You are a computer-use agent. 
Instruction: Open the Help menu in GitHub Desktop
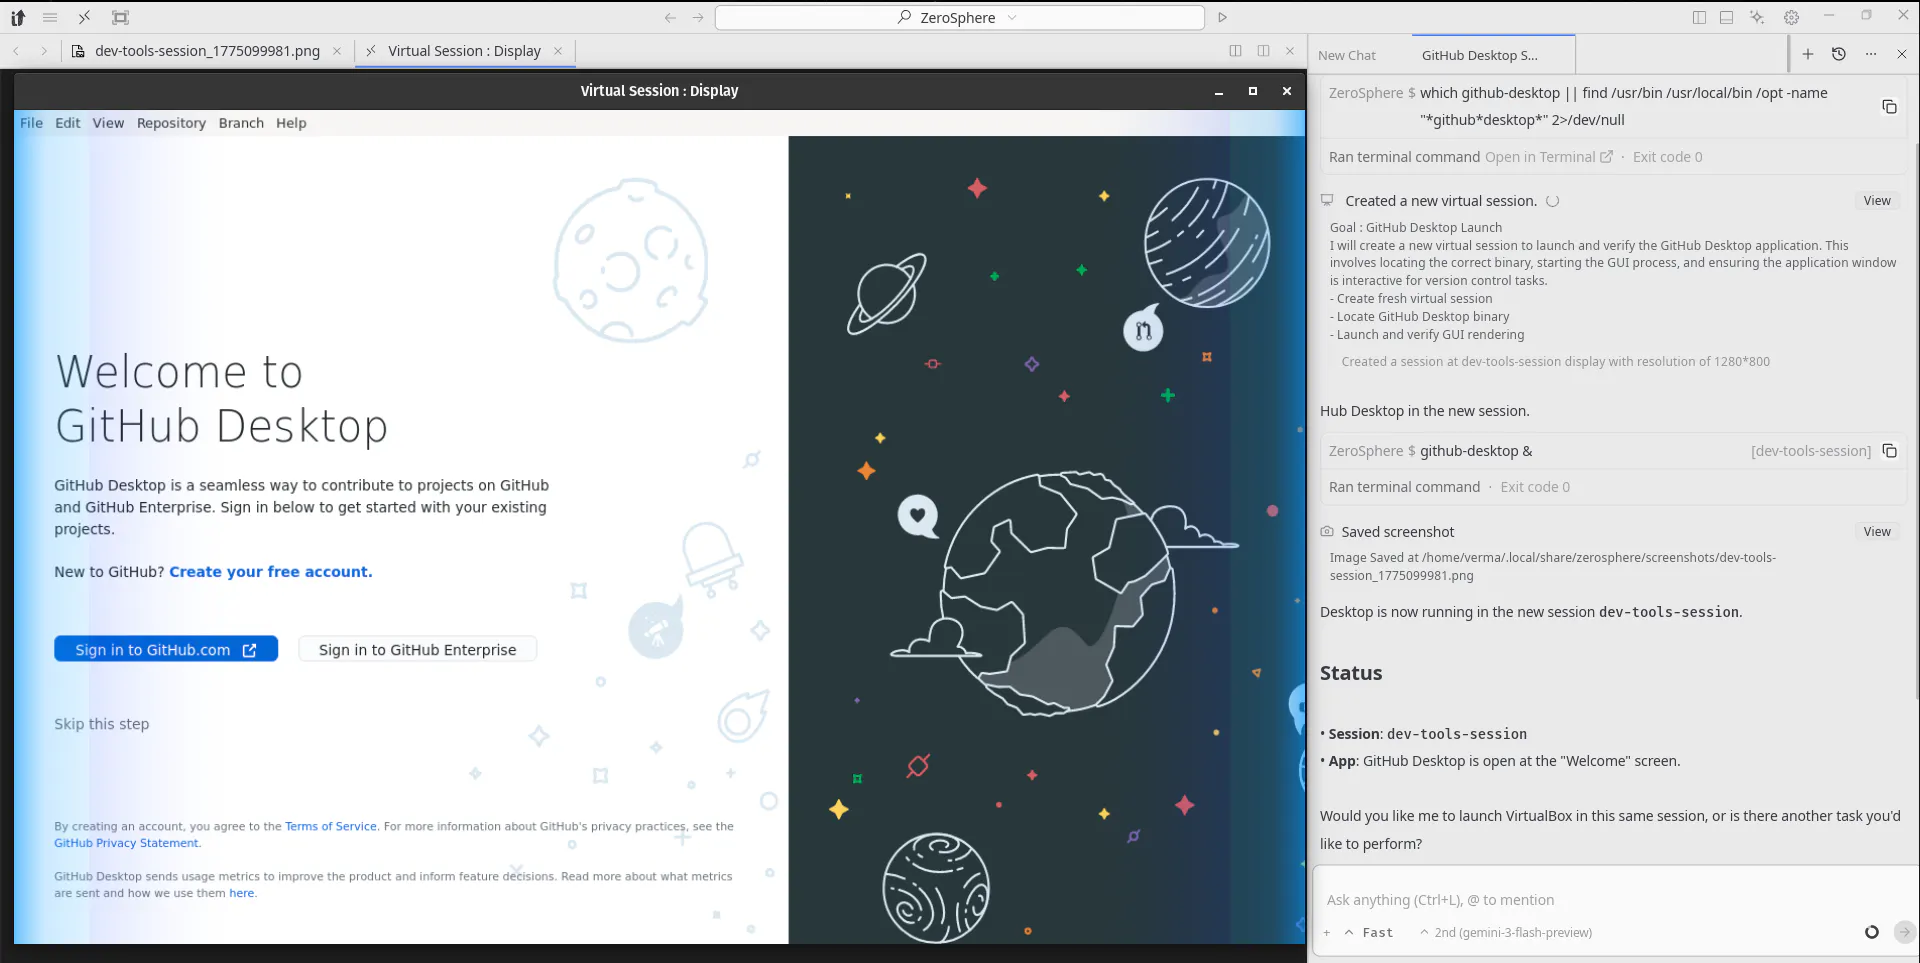click(x=291, y=123)
